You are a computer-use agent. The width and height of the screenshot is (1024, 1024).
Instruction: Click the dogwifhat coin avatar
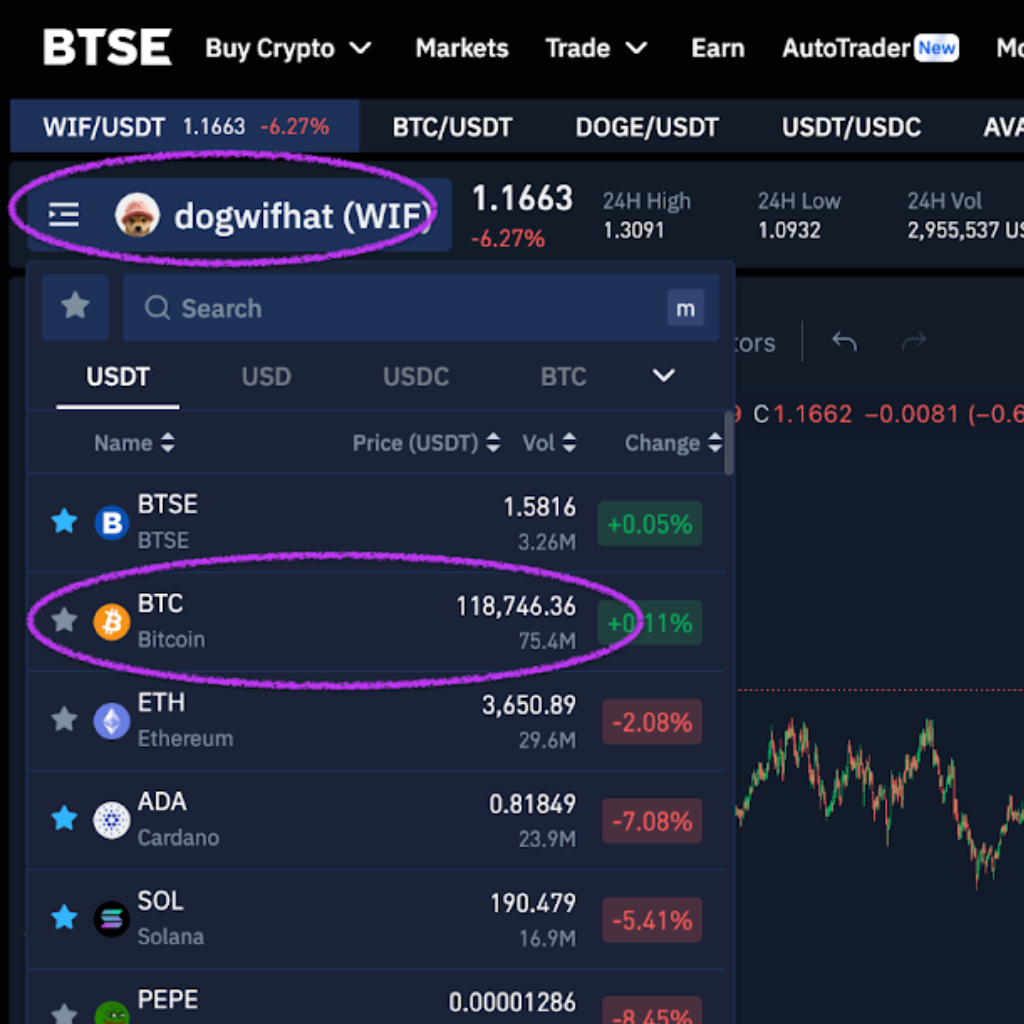tap(137, 215)
